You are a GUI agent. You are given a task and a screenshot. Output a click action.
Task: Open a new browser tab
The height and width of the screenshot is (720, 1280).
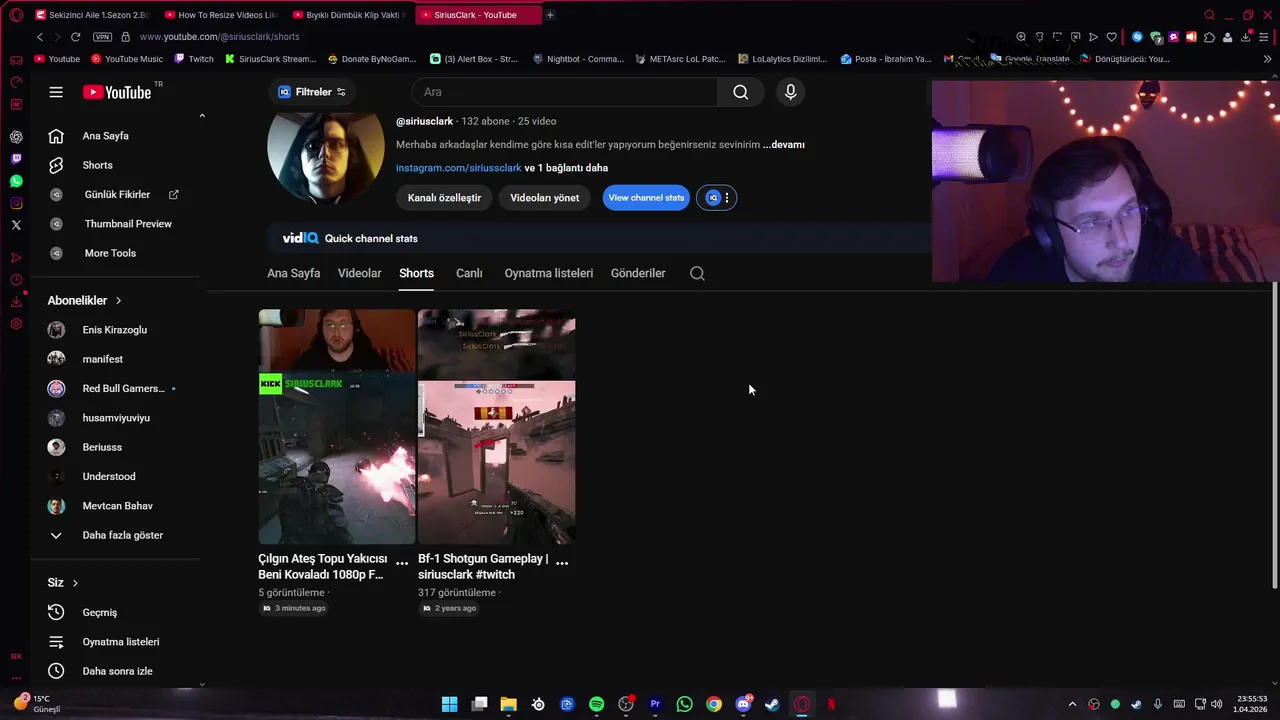(550, 15)
